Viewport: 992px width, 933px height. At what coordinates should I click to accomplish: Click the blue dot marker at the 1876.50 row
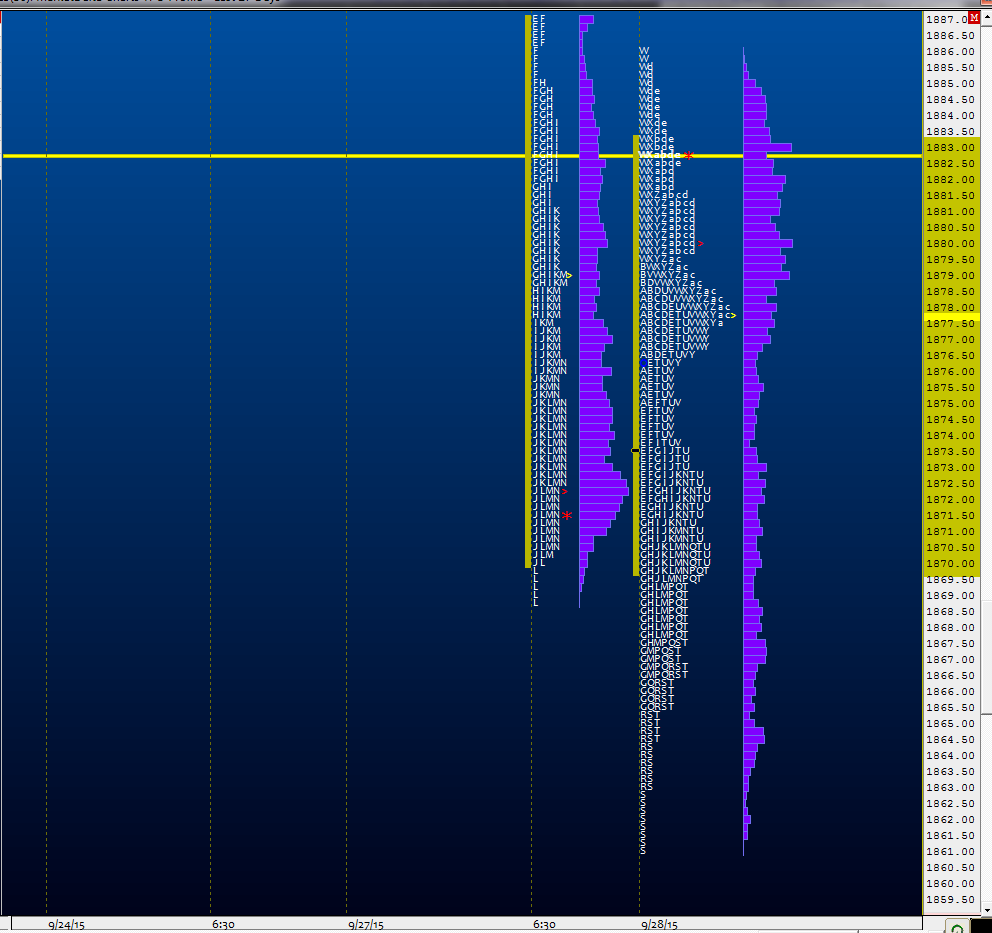click(643, 364)
